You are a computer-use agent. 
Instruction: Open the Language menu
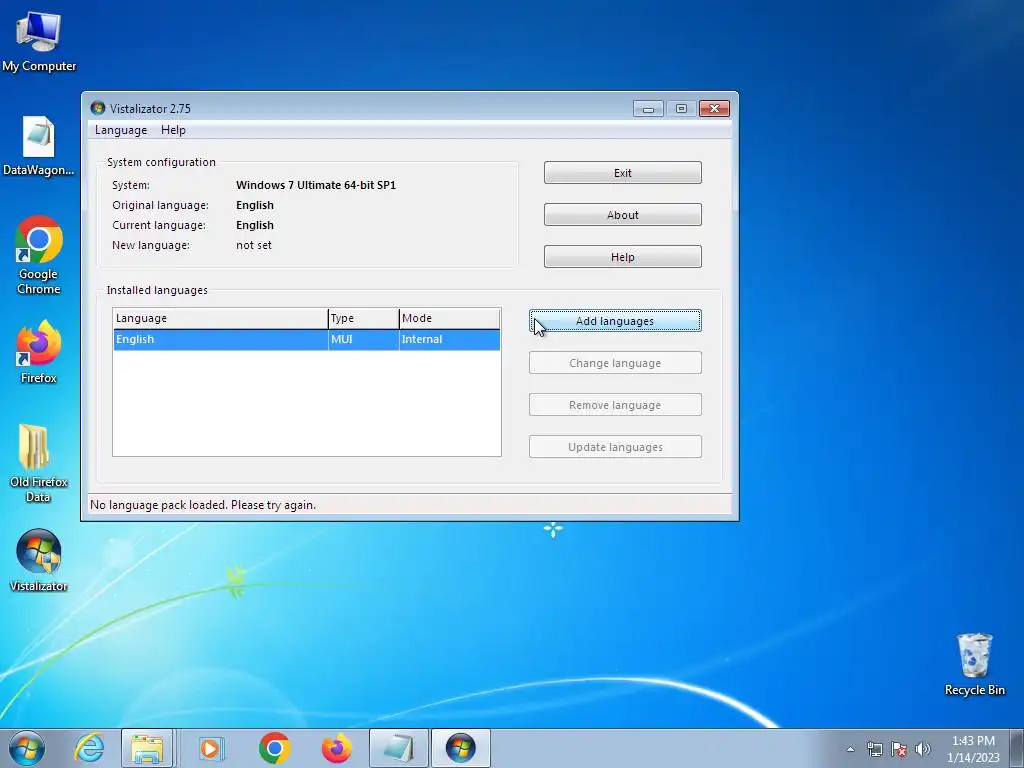coord(121,130)
